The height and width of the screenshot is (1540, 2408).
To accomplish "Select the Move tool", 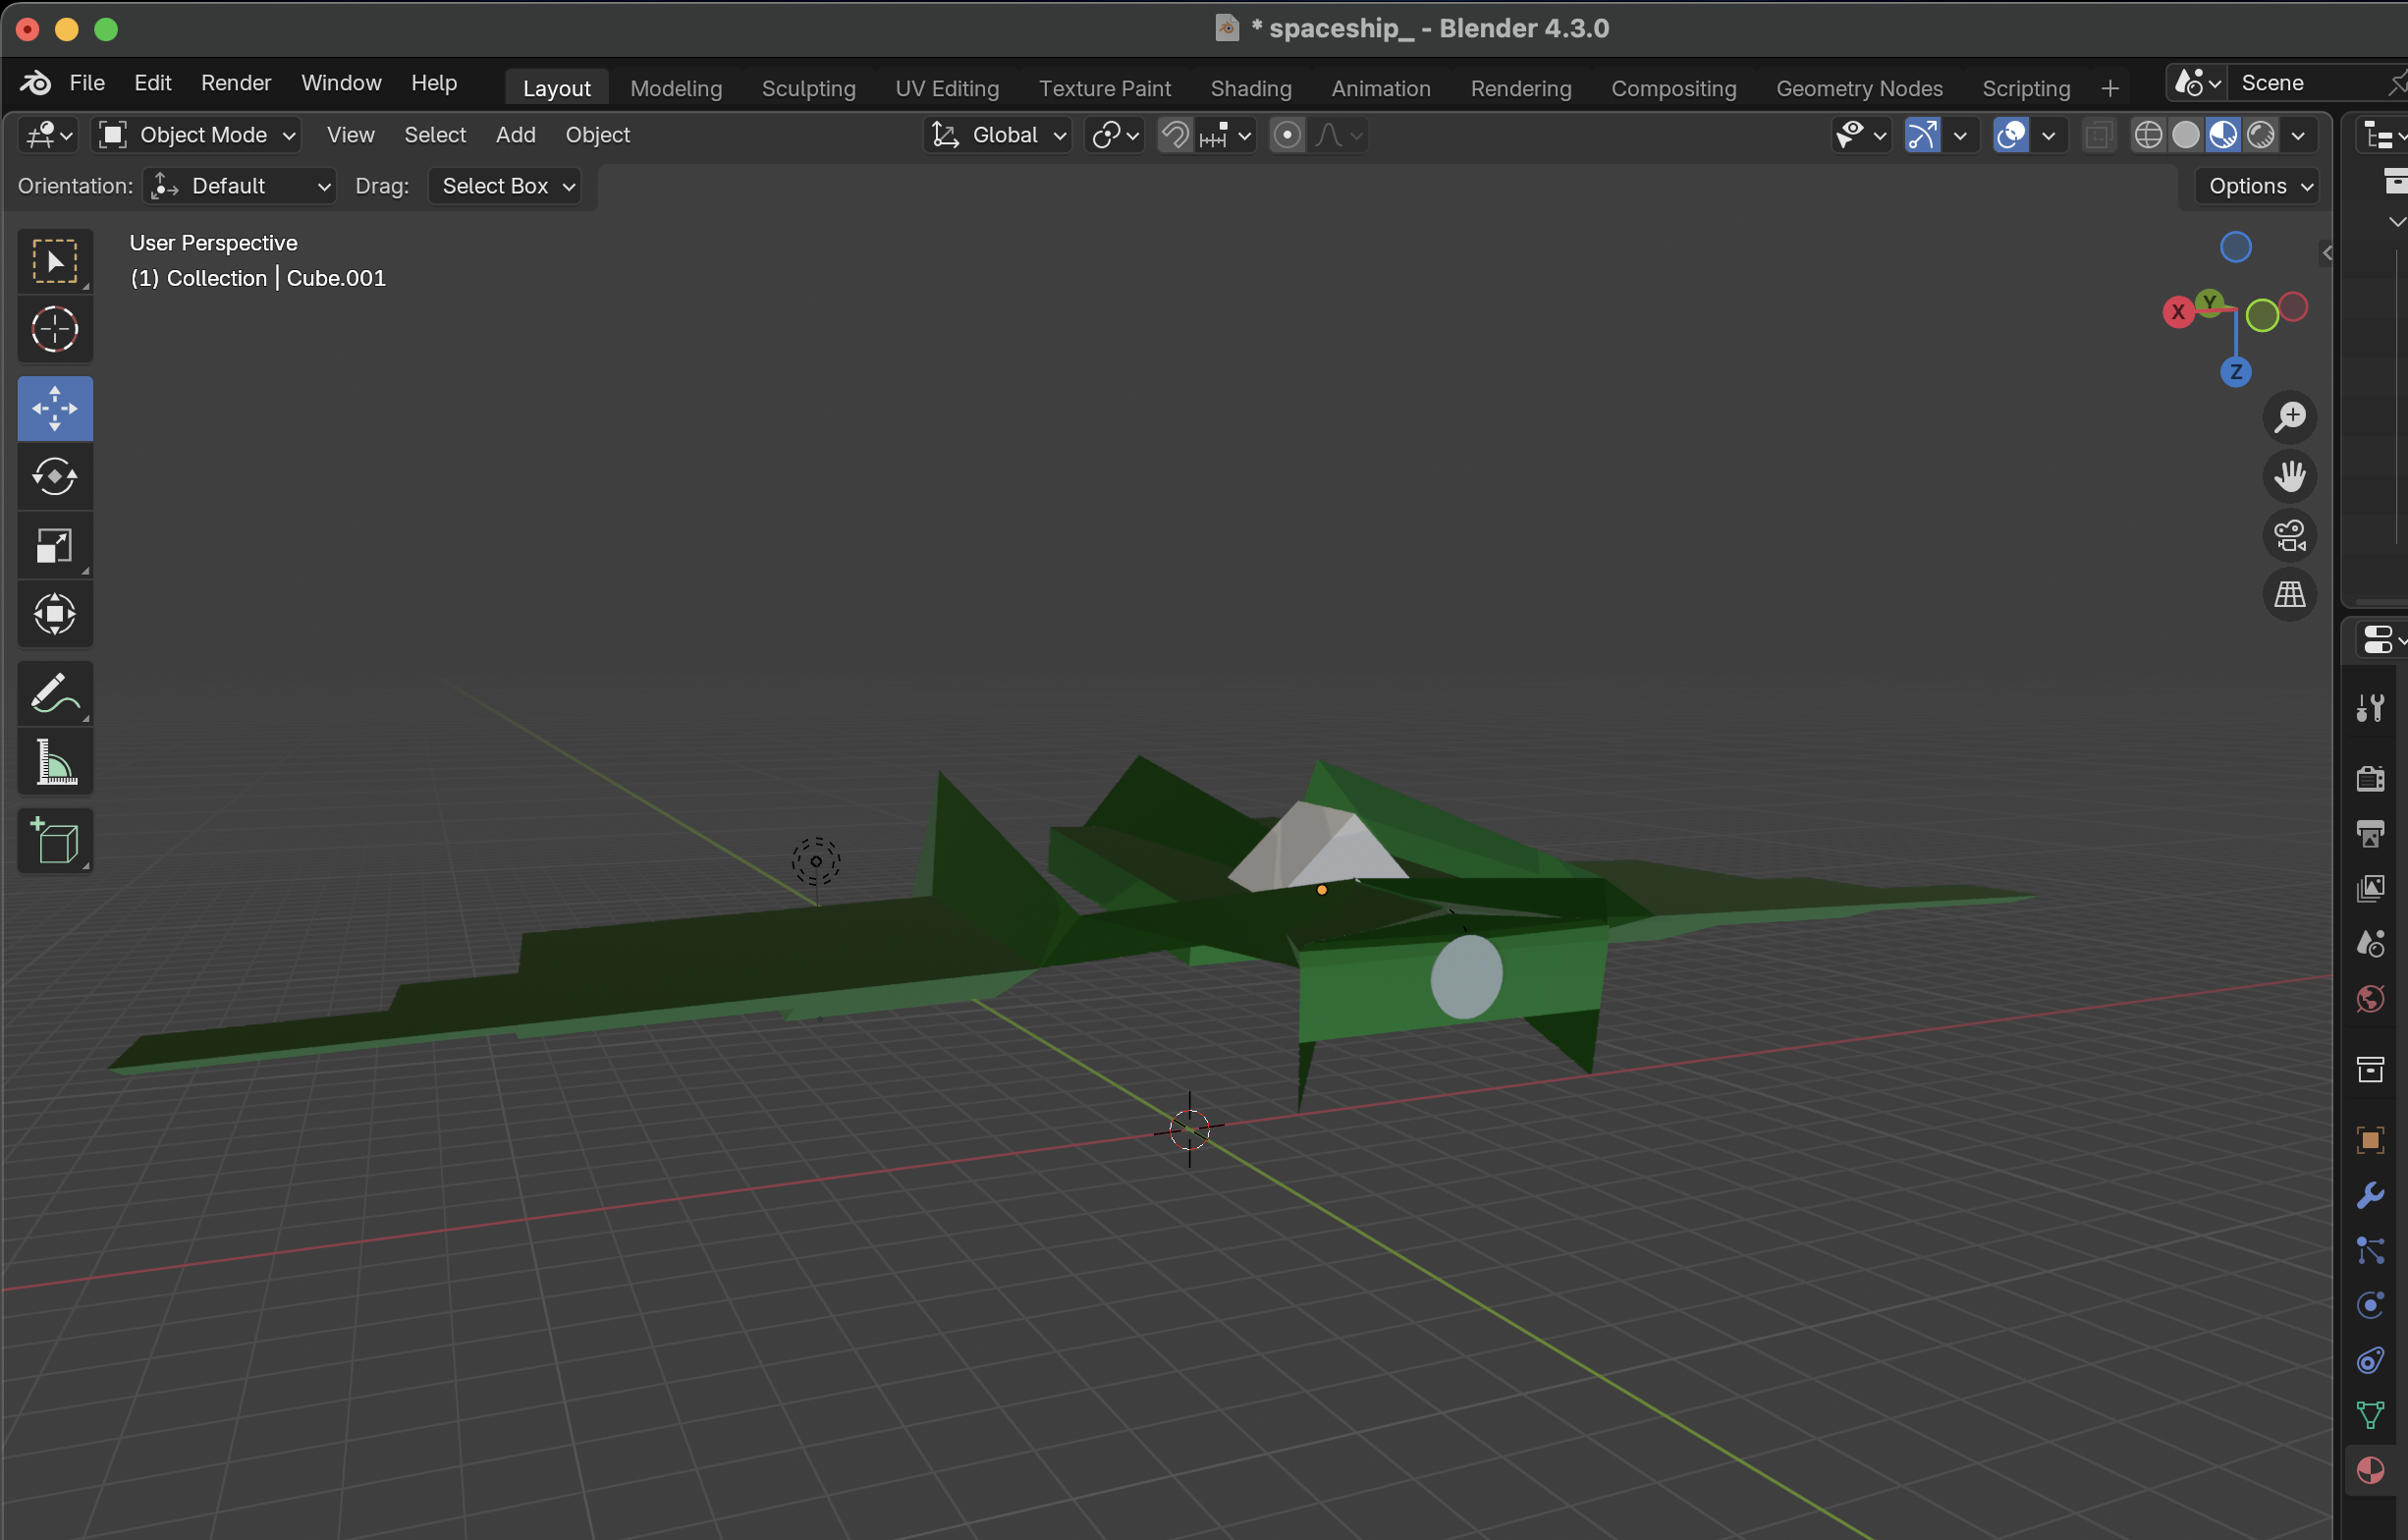I will [x=55, y=408].
